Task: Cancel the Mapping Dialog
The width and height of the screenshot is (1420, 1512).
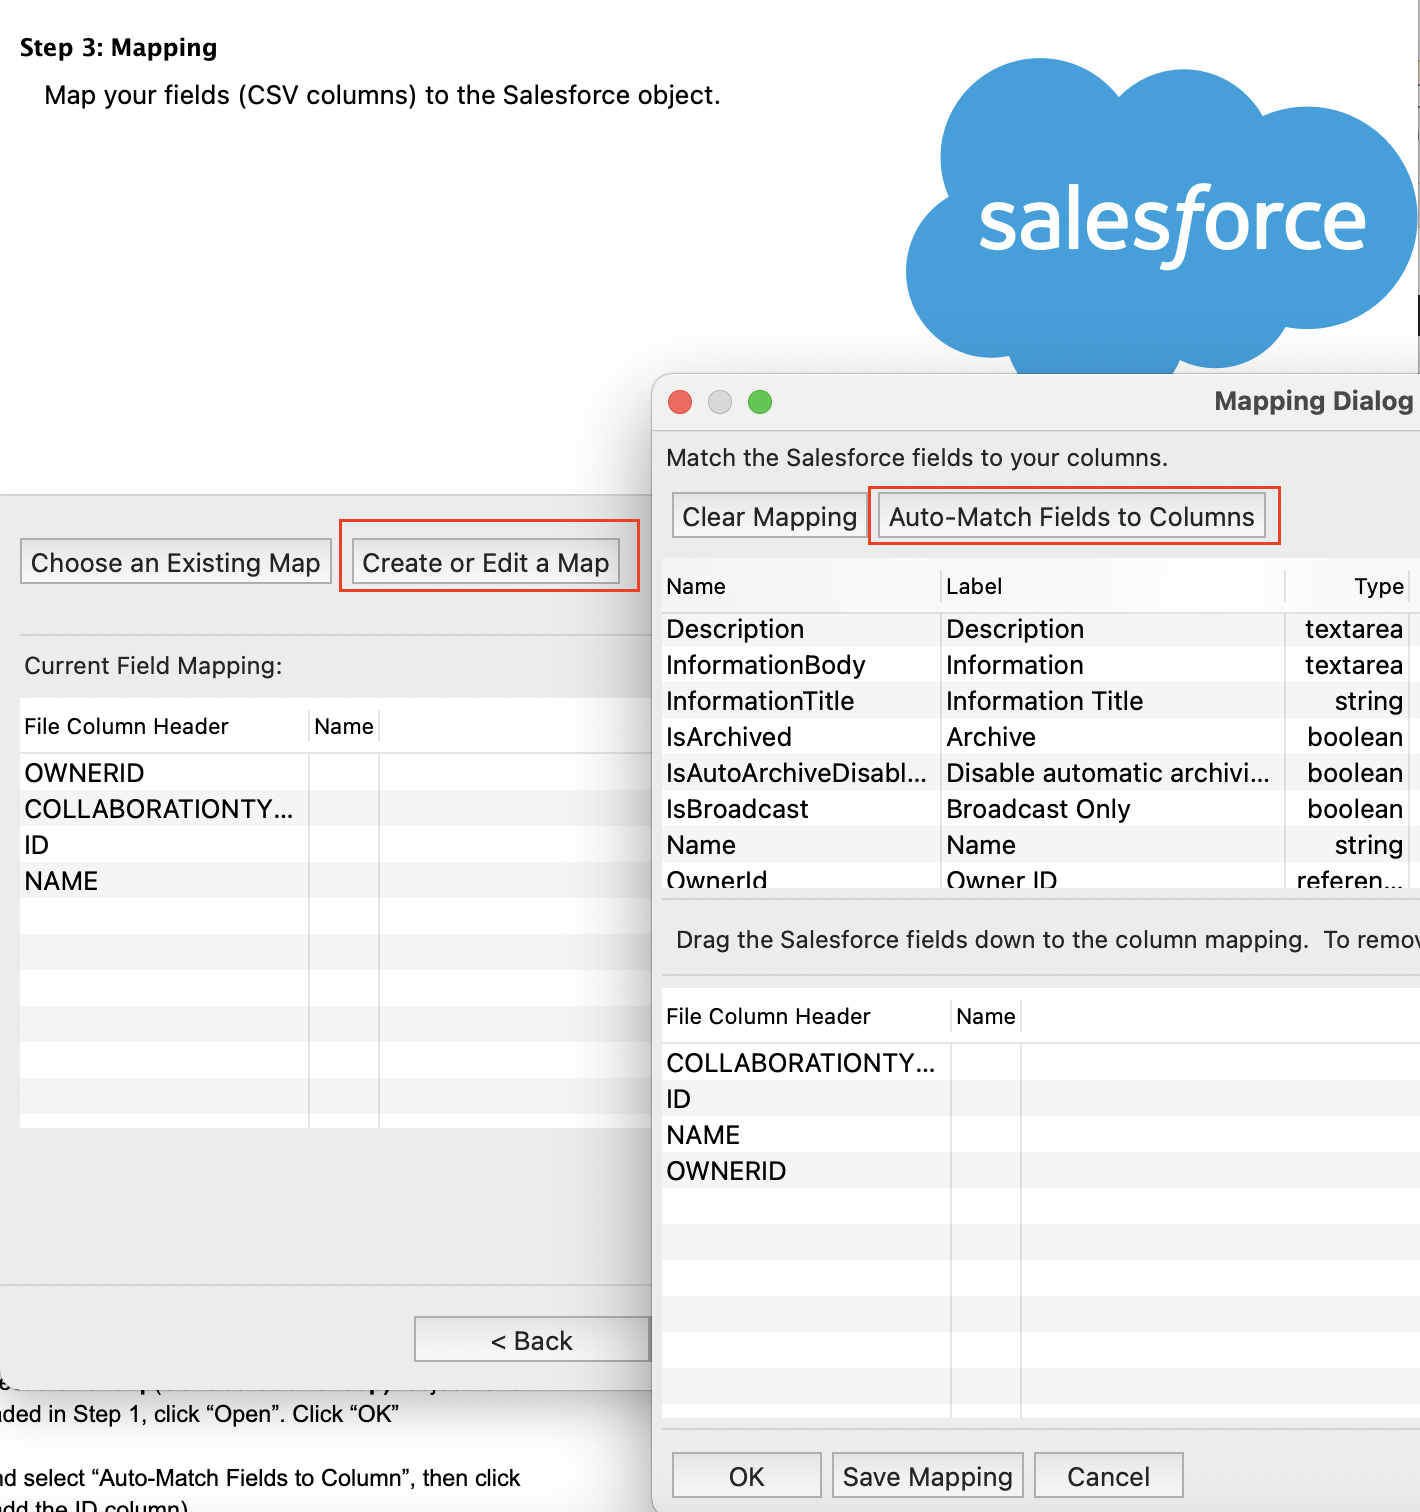Action: tap(1108, 1476)
